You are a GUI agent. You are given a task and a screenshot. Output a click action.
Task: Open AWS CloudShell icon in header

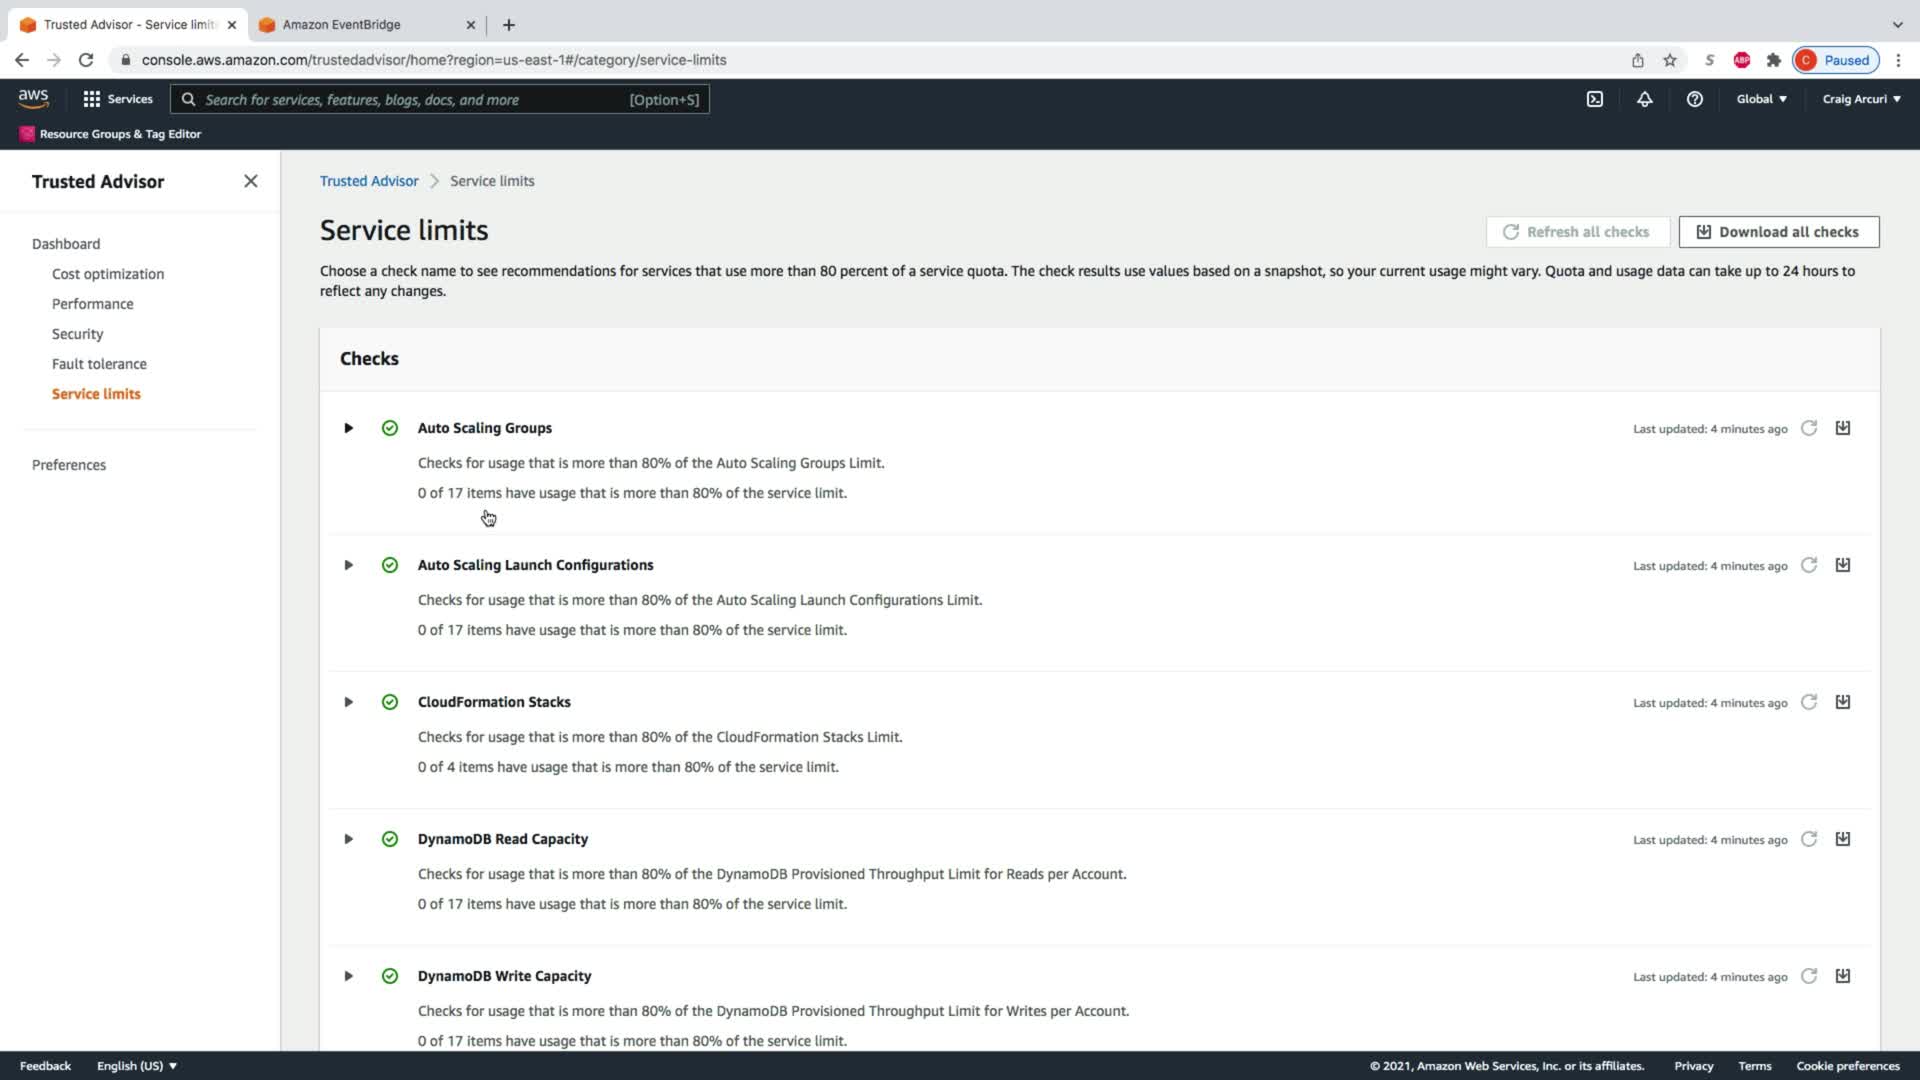[1595, 99]
